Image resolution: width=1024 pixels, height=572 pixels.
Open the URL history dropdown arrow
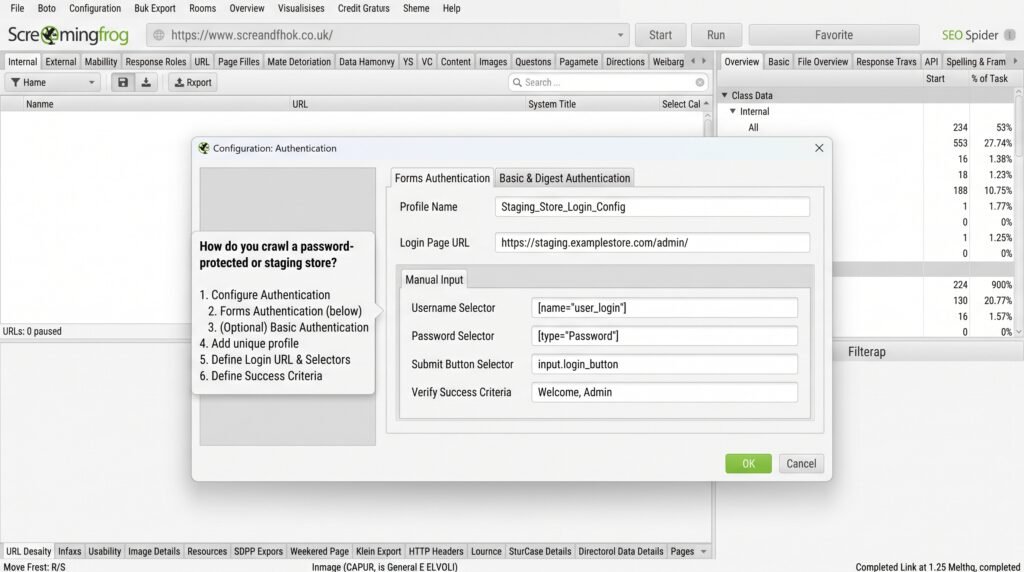coord(620,35)
